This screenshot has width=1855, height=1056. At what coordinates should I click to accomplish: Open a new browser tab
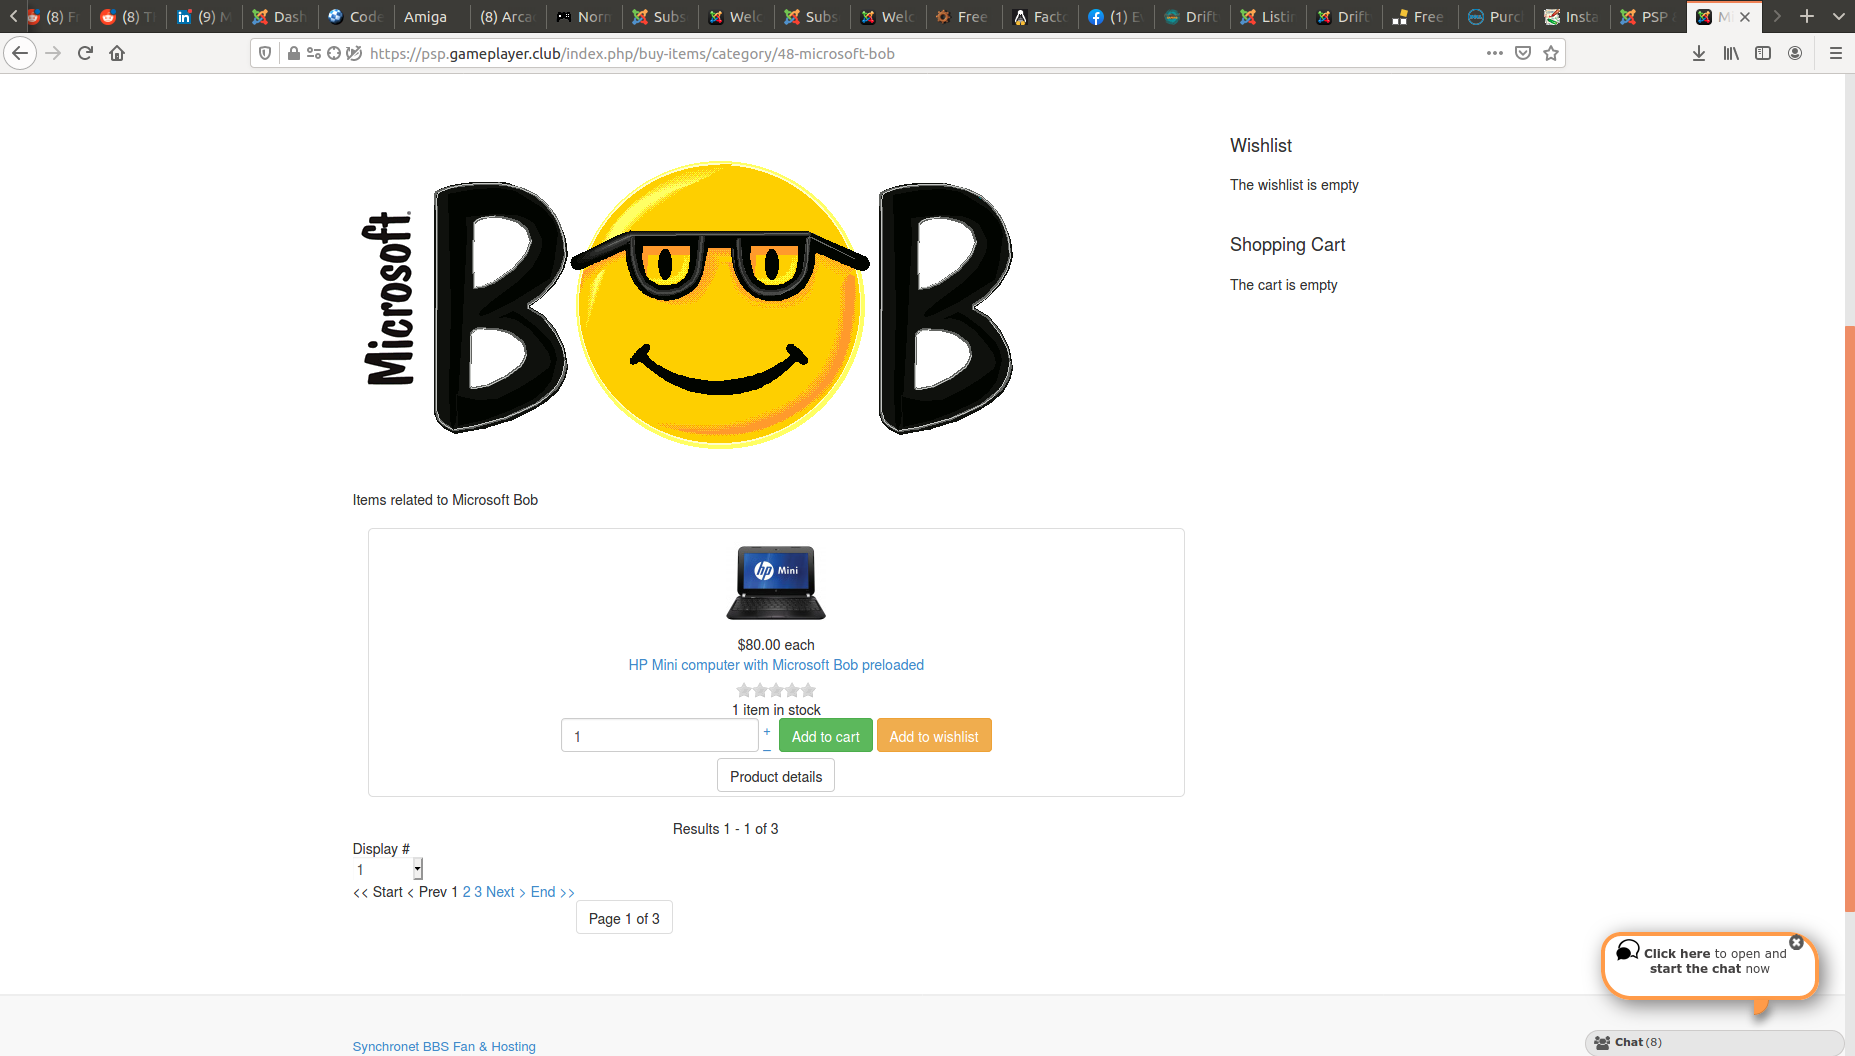tap(1807, 16)
